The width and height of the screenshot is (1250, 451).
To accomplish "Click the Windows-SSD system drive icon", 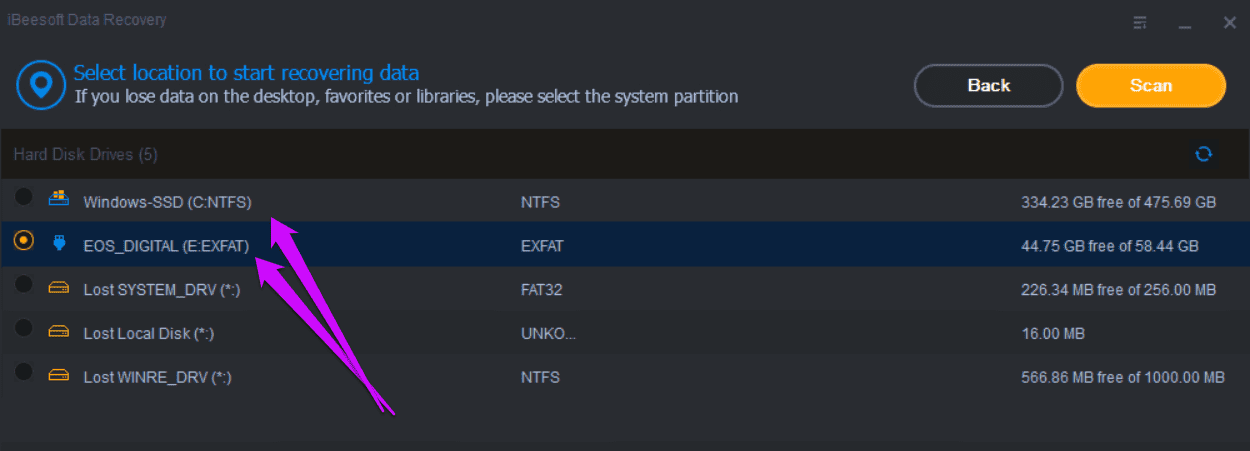I will click(59, 199).
